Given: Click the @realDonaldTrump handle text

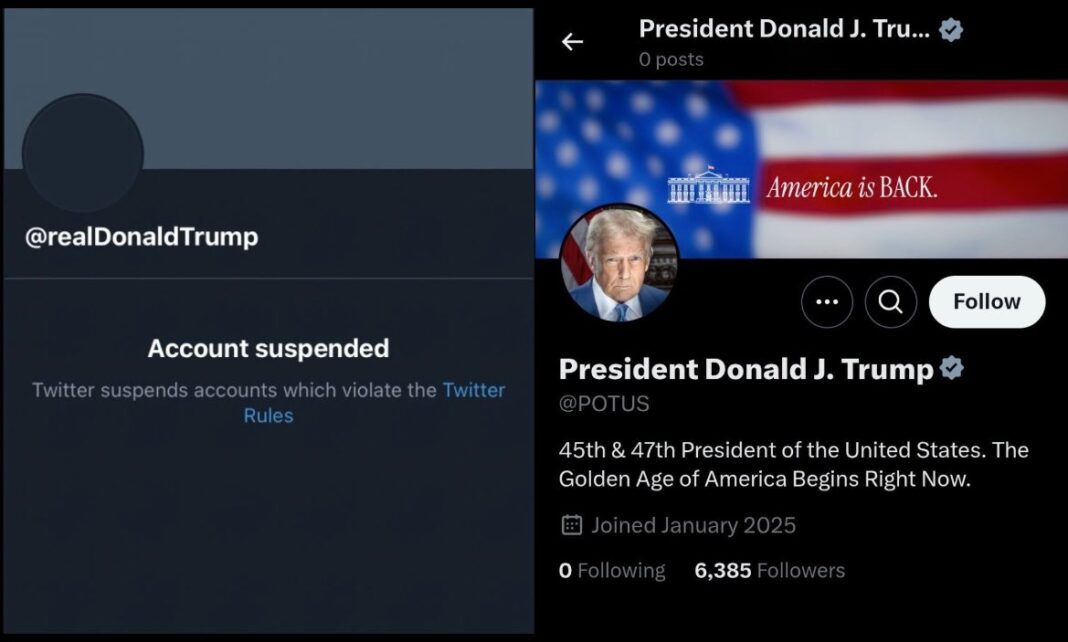Looking at the screenshot, I should pos(141,237).
